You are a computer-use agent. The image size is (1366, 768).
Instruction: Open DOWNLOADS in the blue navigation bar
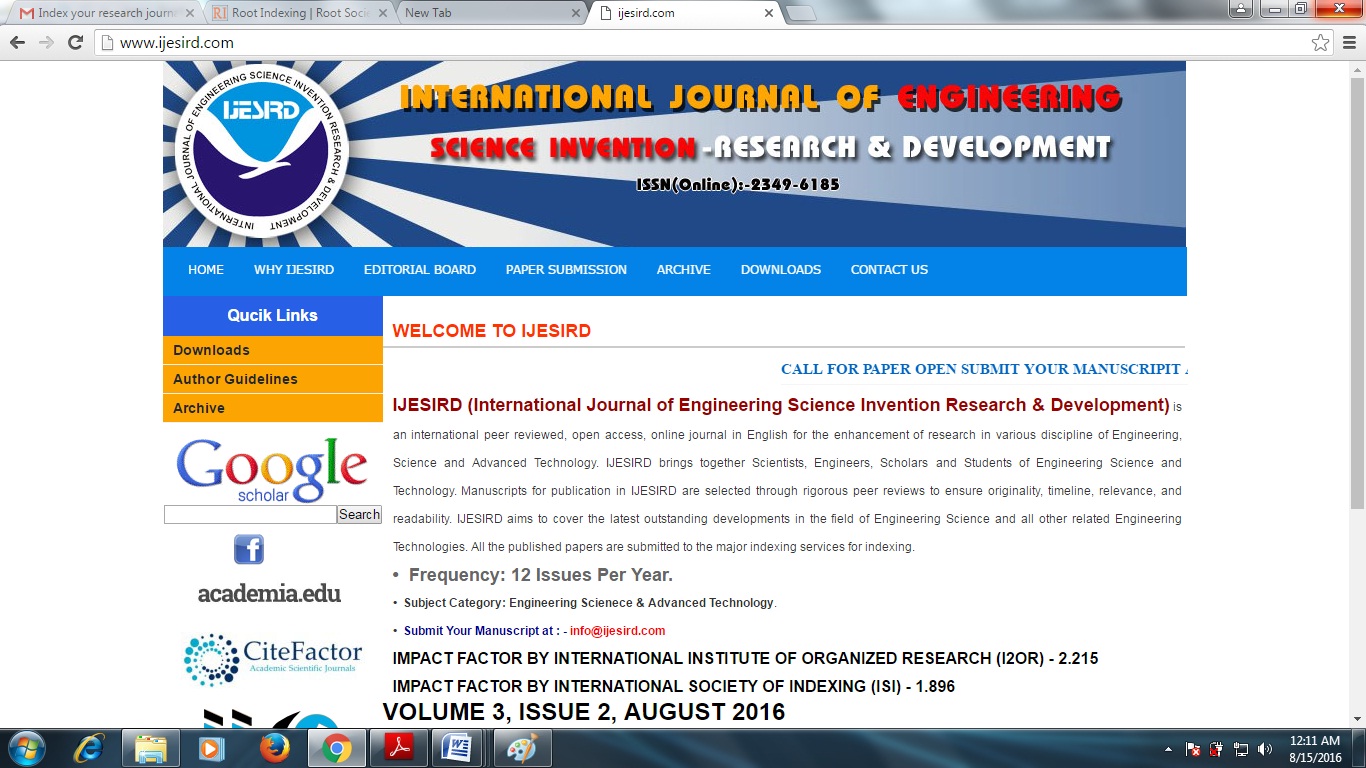click(x=781, y=270)
